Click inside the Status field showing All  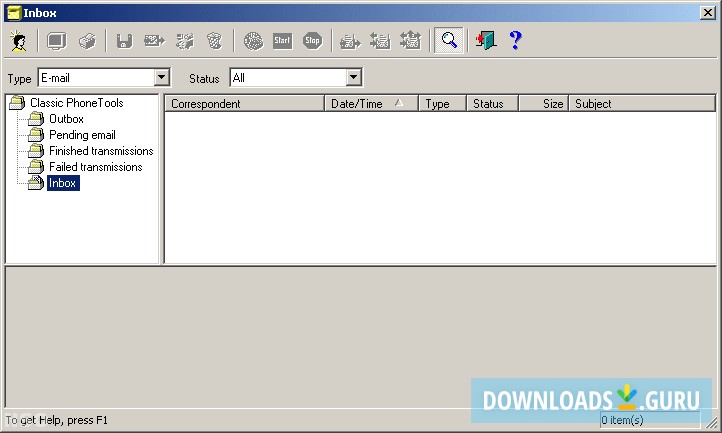click(288, 77)
